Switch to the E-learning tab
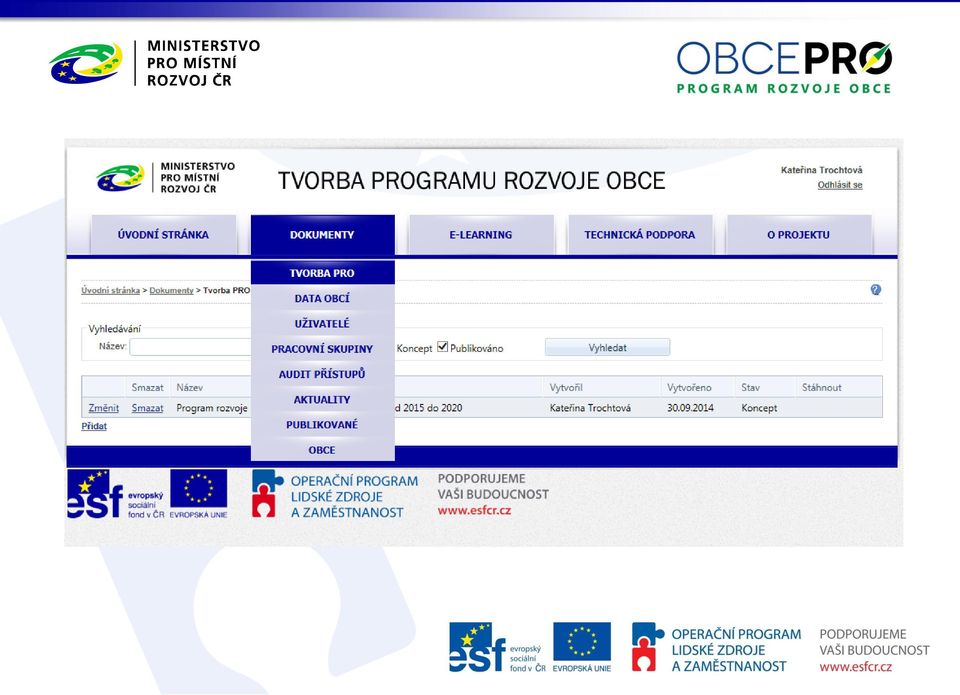 pos(481,235)
